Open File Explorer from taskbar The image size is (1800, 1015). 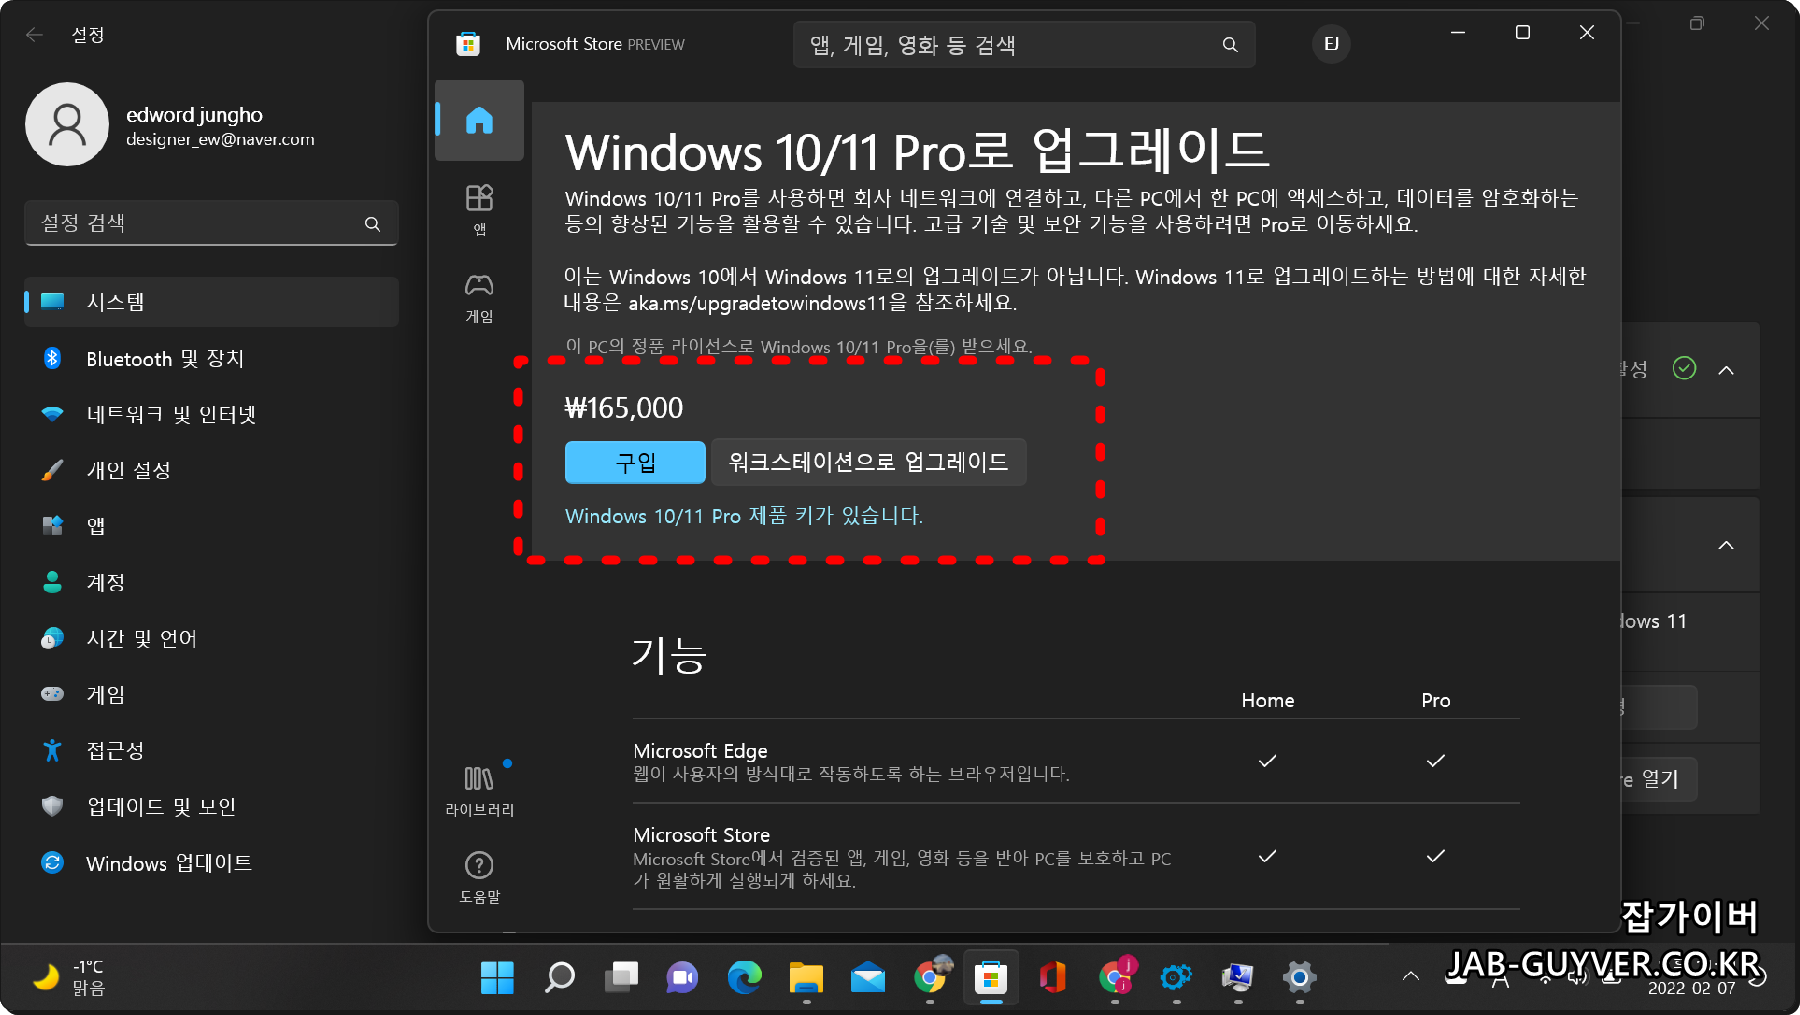pyautogui.click(x=806, y=977)
